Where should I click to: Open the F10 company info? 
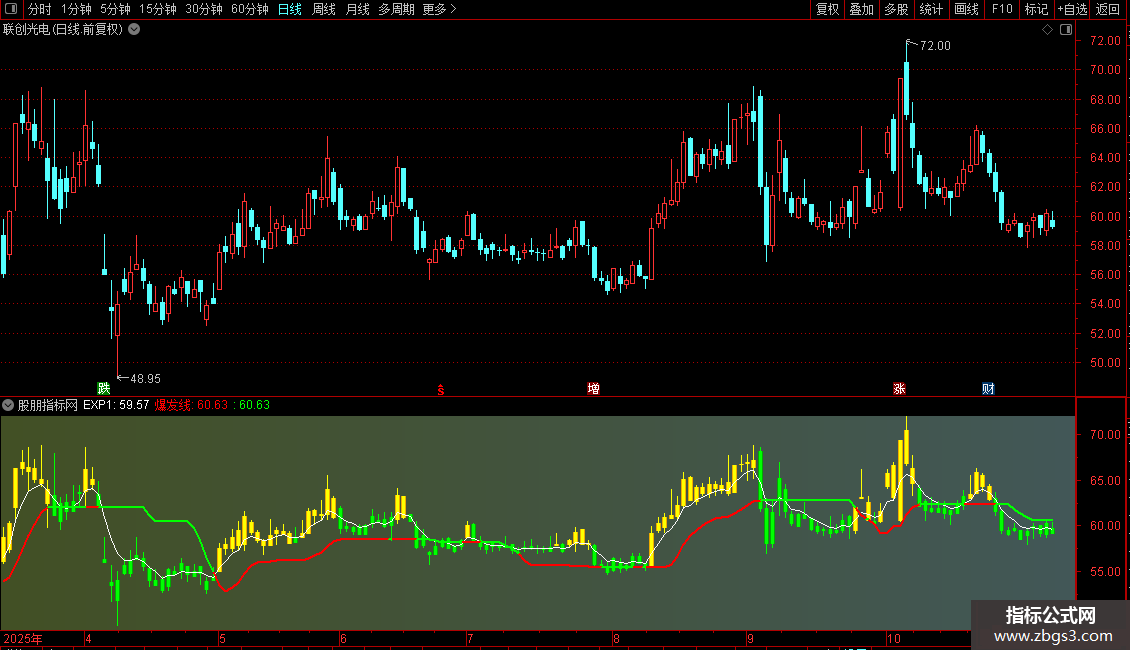pos(1002,9)
